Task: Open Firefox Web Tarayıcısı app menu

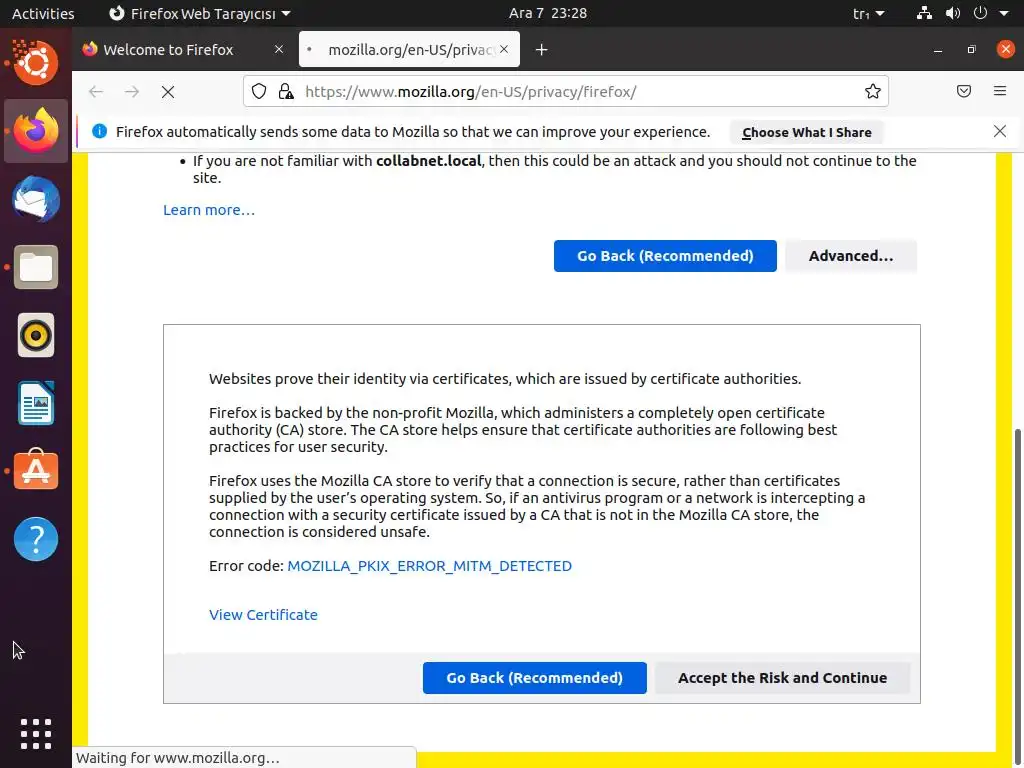Action: (199, 13)
